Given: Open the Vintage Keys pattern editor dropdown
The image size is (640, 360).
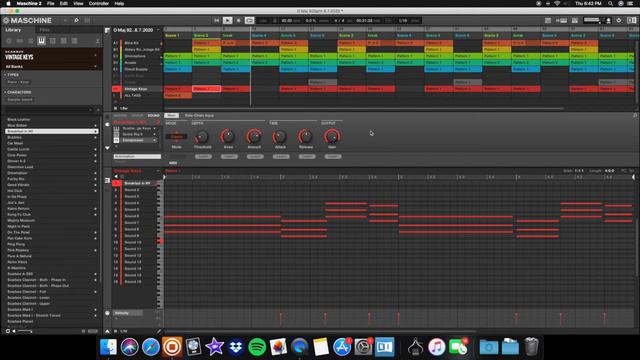Looking at the screenshot, I should (158, 171).
